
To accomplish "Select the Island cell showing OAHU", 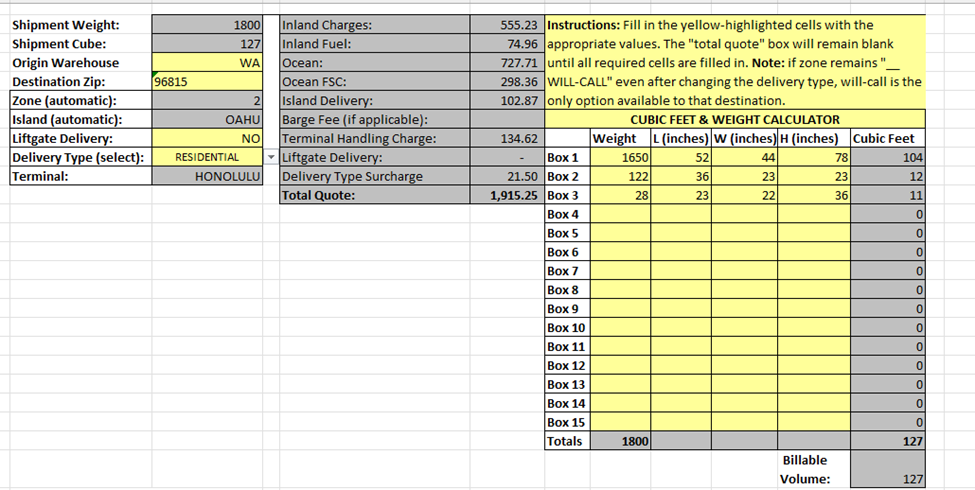I will [207, 120].
